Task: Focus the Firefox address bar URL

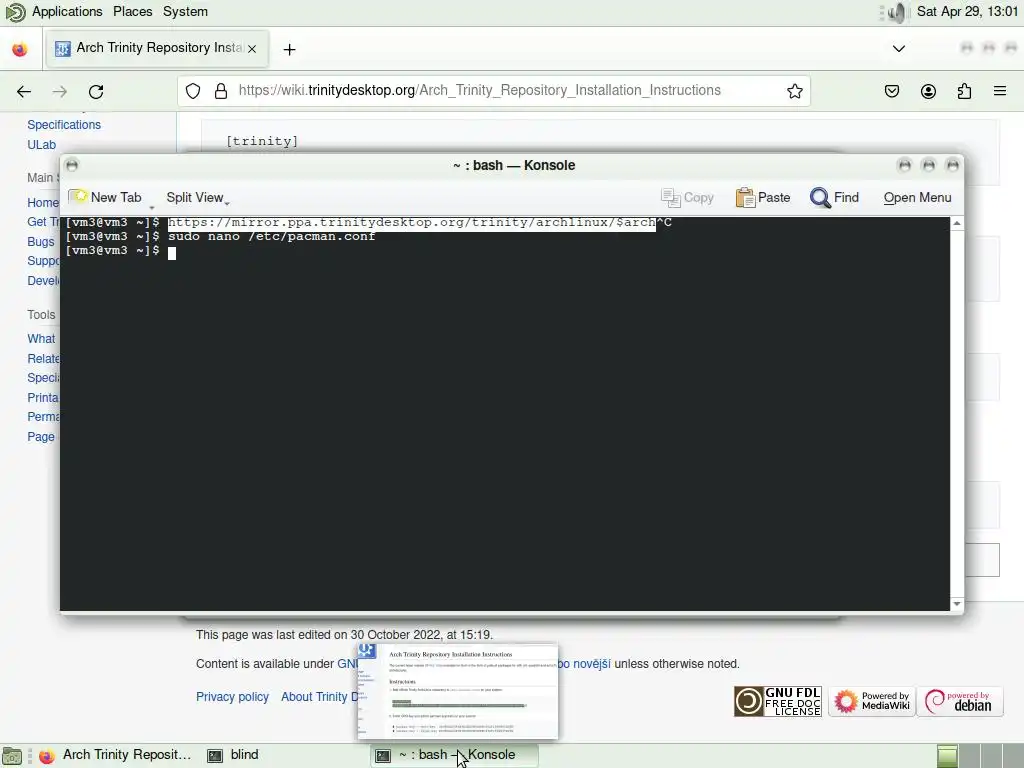Action: pos(479,90)
